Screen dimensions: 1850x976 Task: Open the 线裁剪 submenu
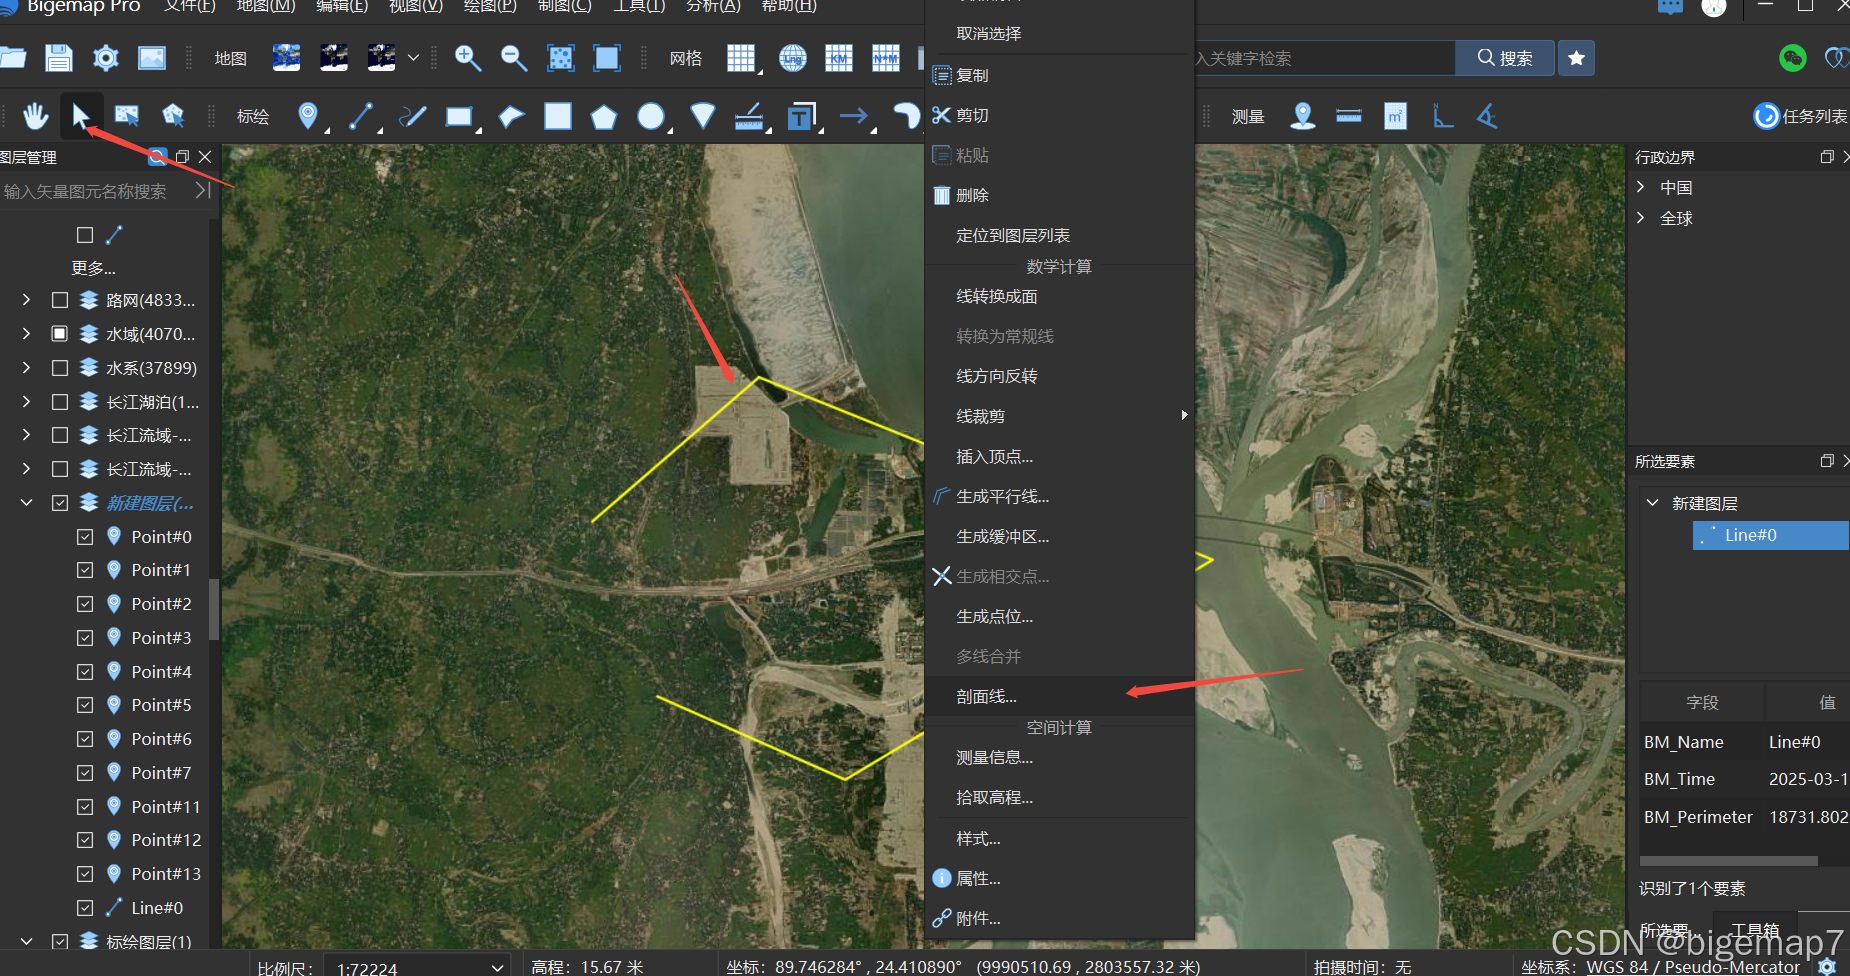click(x=1060, y=417)
